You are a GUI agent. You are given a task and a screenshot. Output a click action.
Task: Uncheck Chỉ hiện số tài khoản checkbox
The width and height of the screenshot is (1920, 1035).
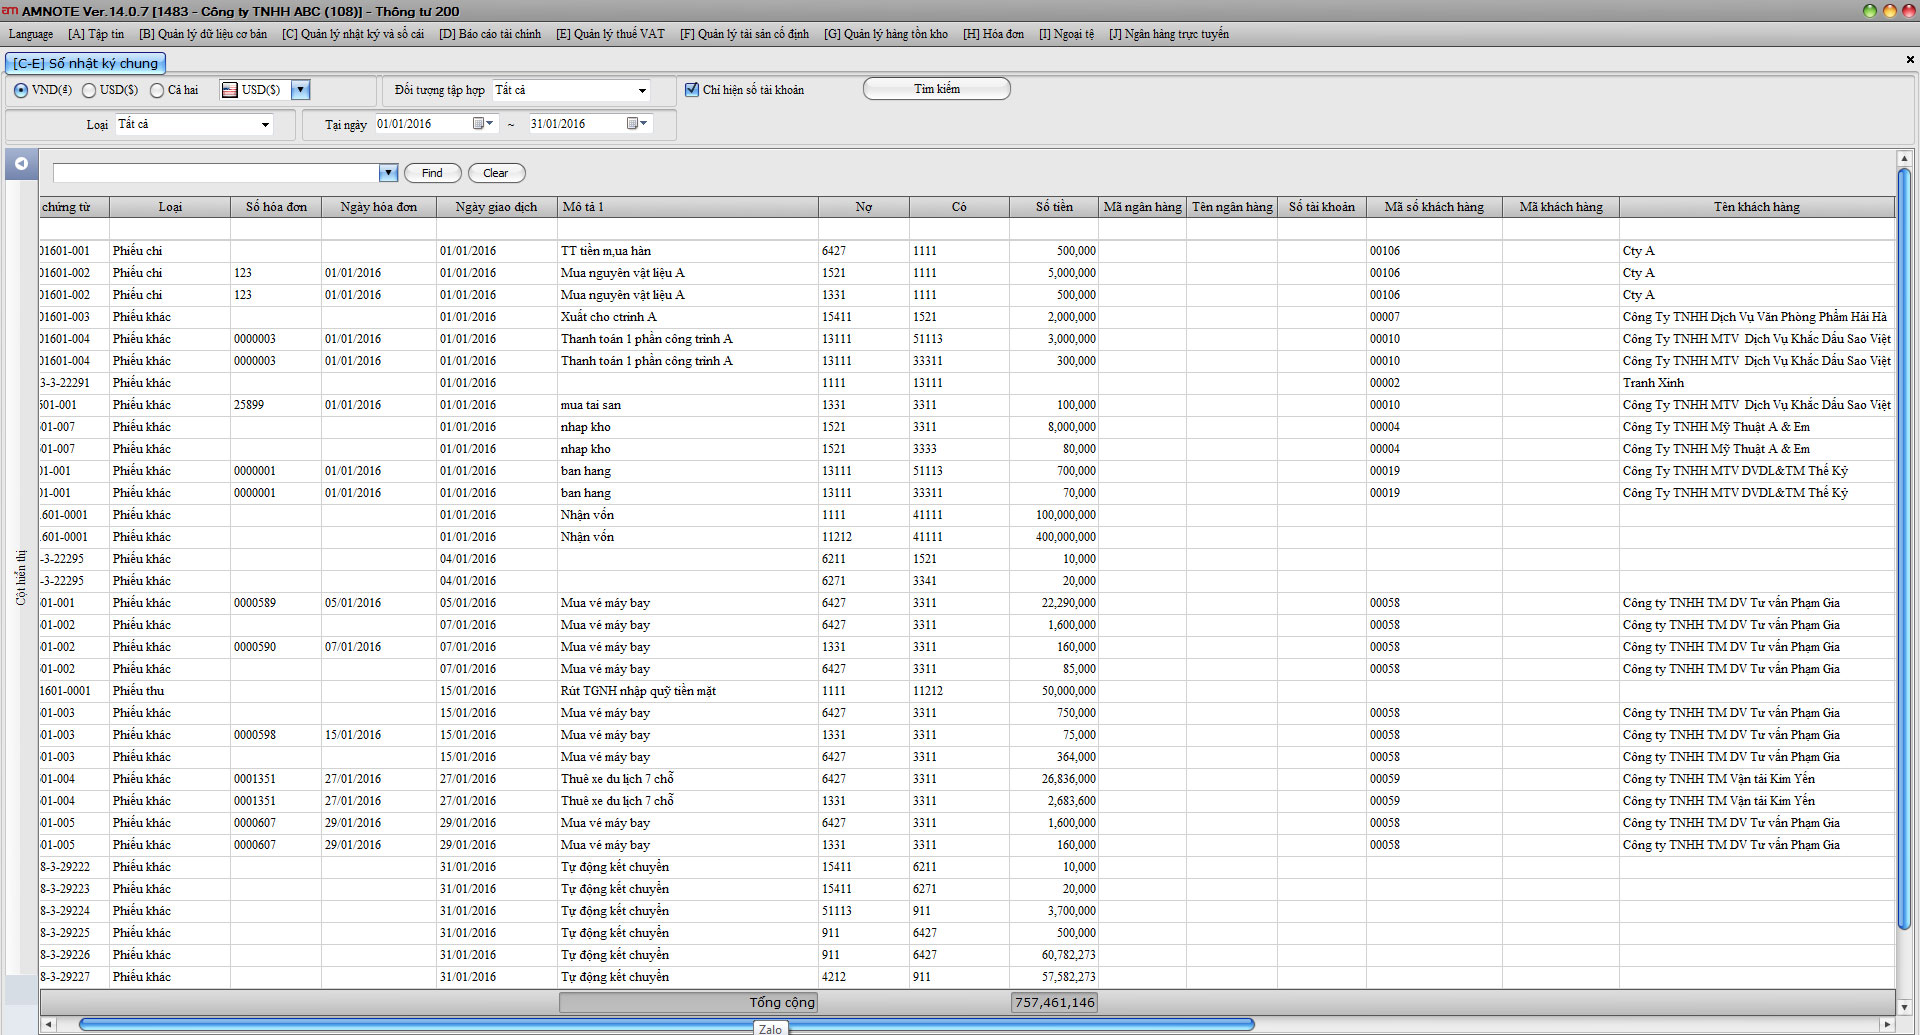tap(692, 90)
